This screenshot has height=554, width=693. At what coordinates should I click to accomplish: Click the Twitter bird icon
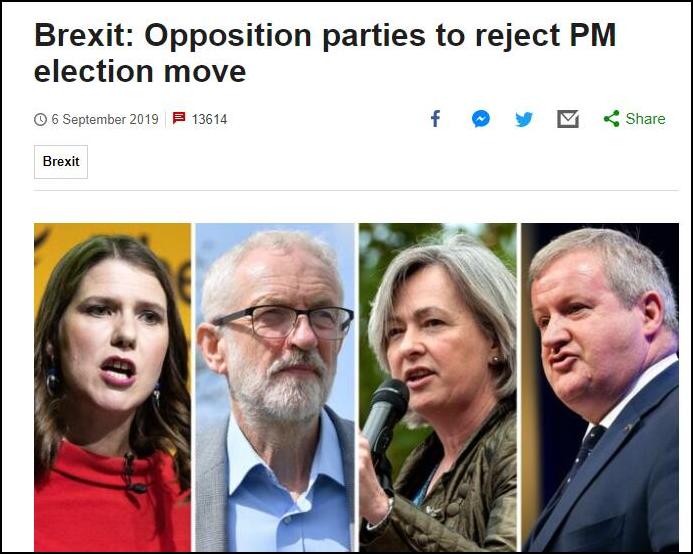[524, 119]
